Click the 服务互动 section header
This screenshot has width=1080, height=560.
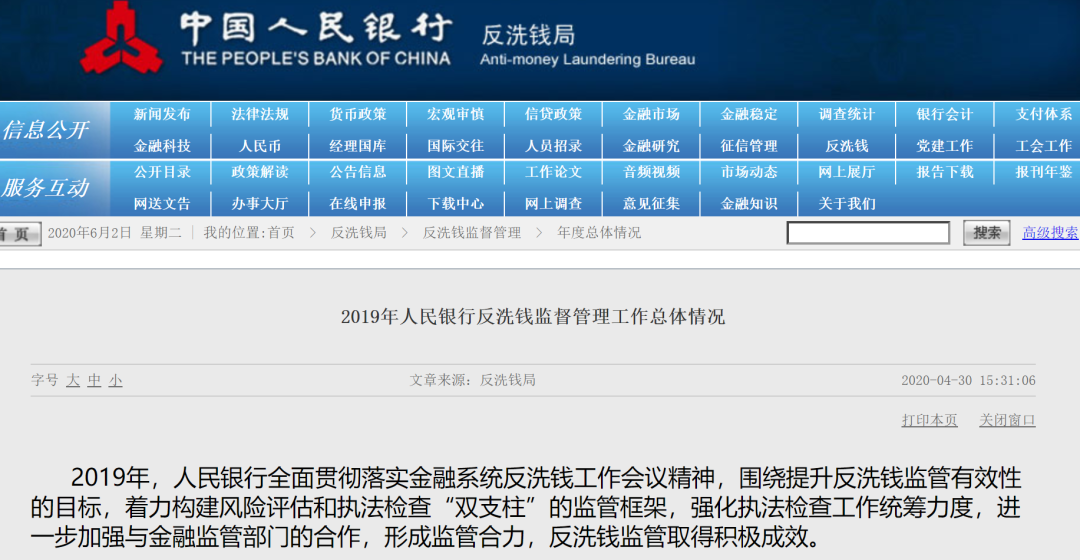coord(45,187)
